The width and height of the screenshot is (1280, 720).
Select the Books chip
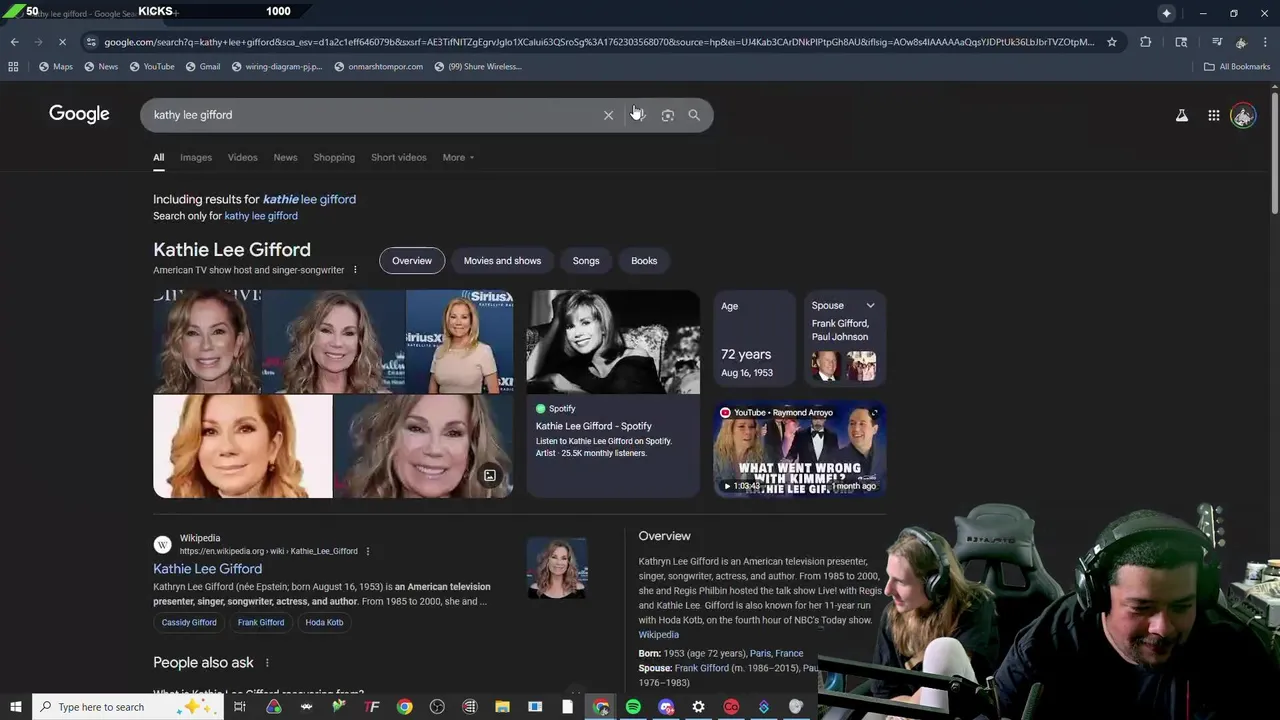click(x=644, y=261)
